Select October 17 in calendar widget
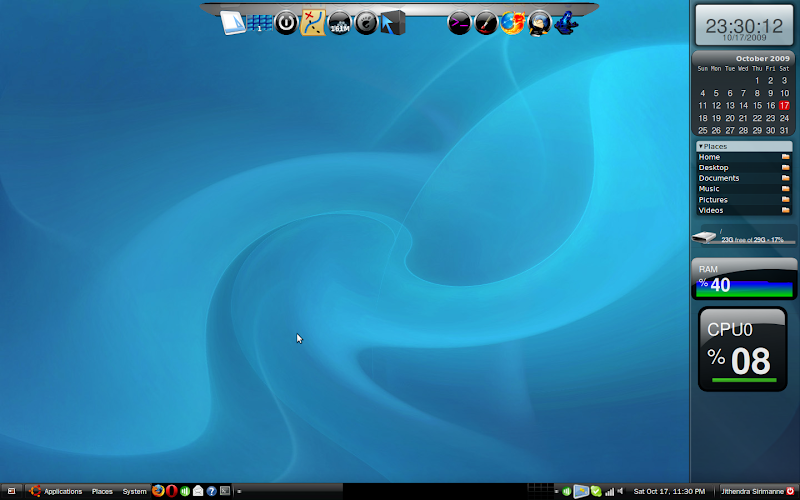This screenshot has width=800, height=500. (x=784, y=106)
